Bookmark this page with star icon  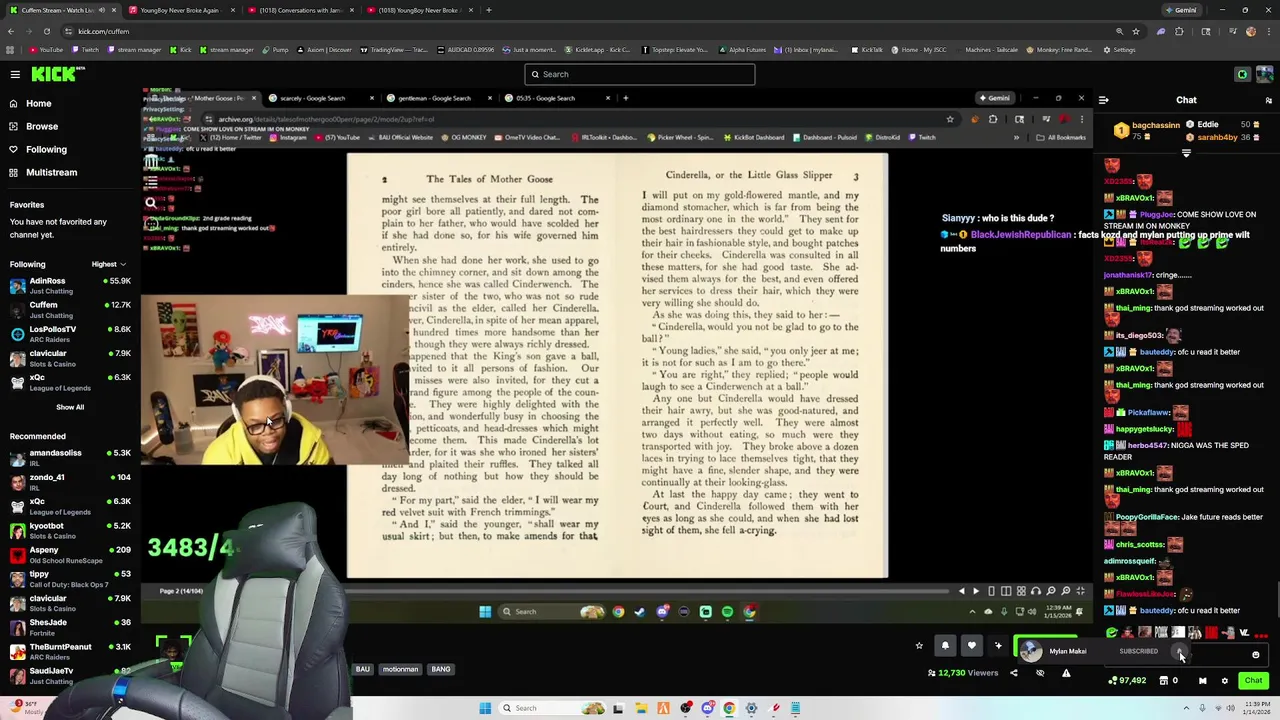(1136, 31)
